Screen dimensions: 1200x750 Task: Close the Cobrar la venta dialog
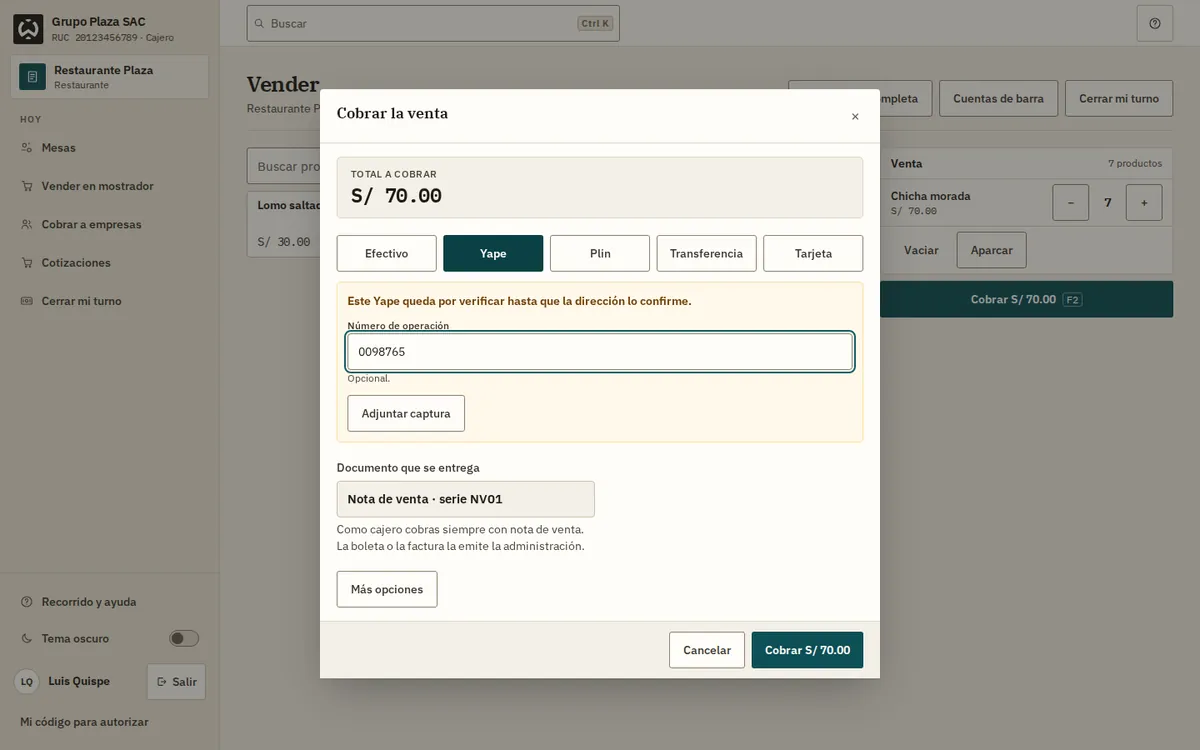tap(855, 116)
